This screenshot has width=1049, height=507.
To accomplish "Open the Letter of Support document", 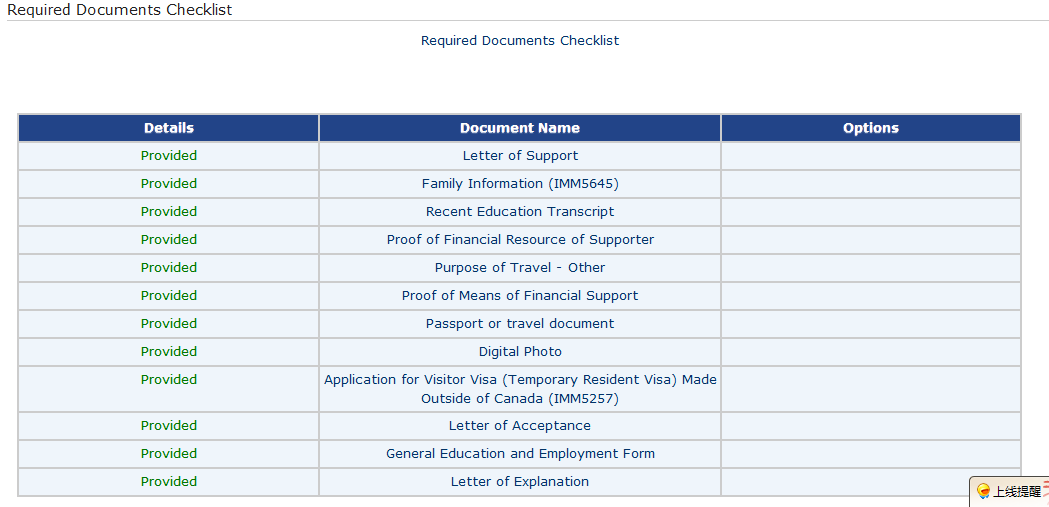I will click(520, 156).
